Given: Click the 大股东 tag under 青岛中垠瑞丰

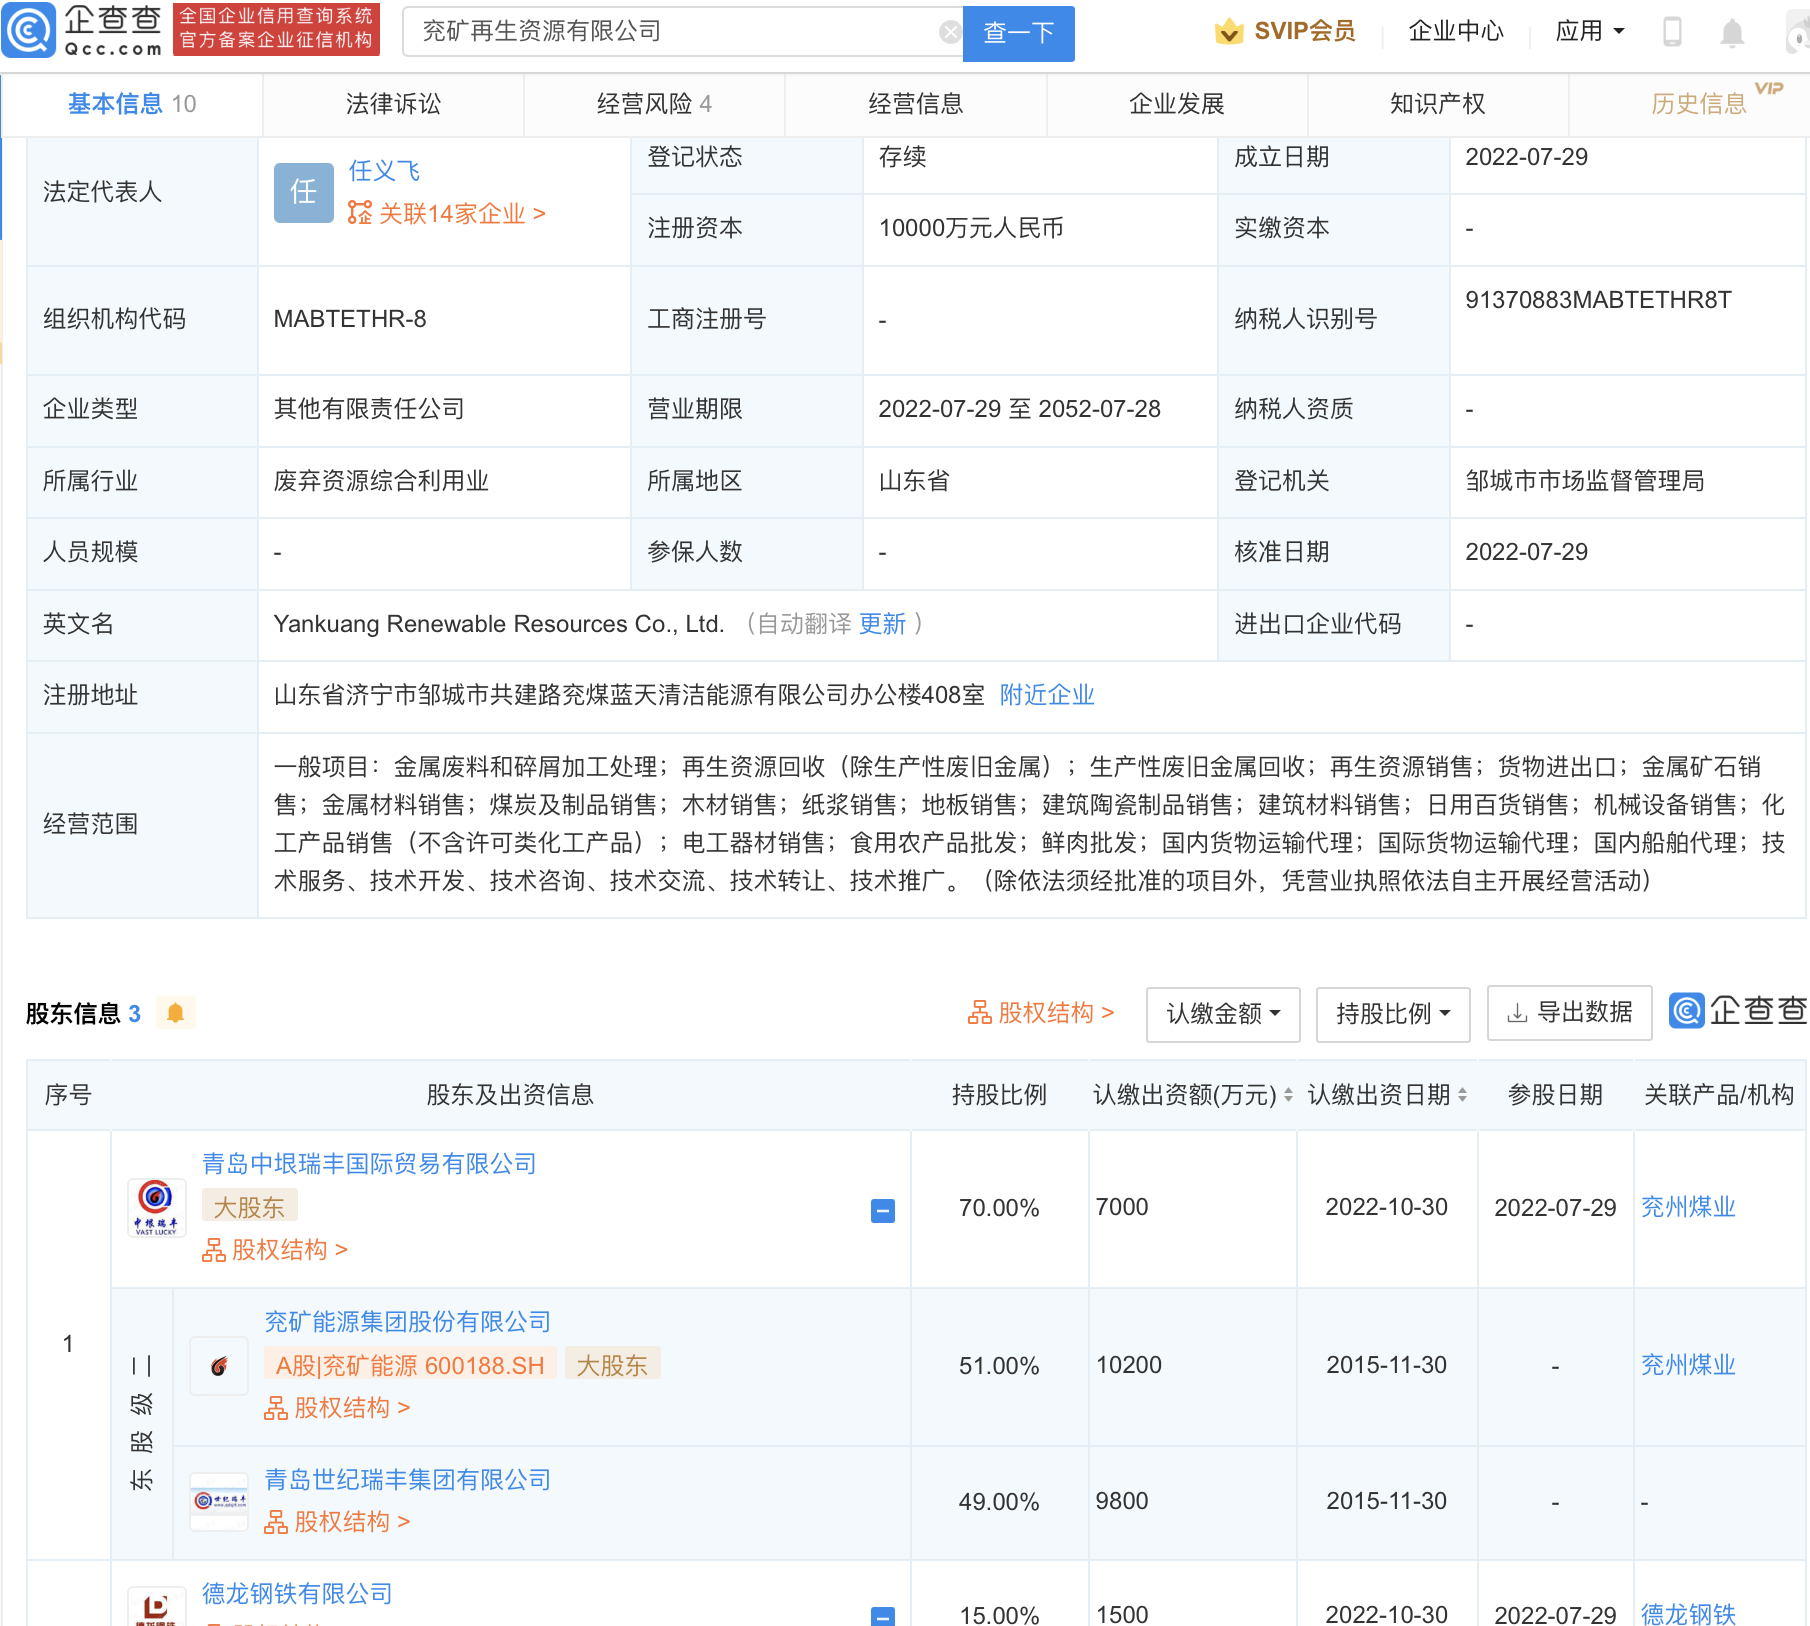Looking at the screenshot, I should pos(249,1207).
